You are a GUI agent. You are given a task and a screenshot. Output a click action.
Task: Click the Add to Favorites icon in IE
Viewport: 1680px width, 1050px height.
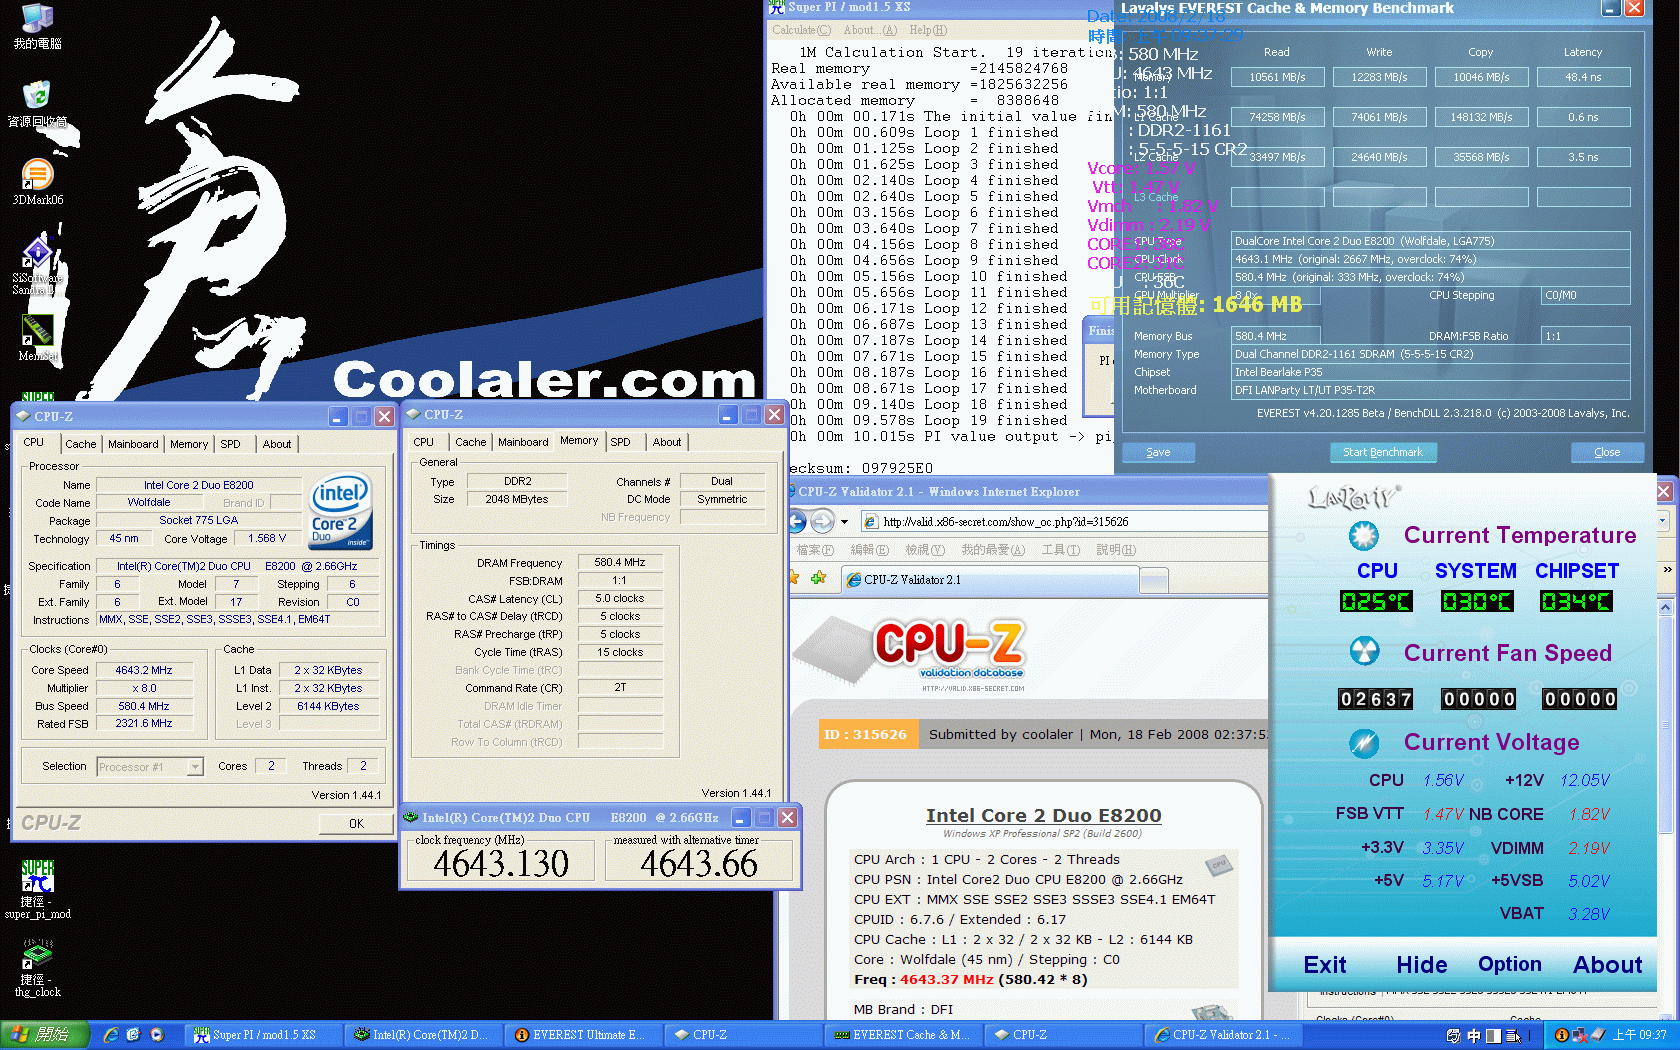tap(818, 578)
